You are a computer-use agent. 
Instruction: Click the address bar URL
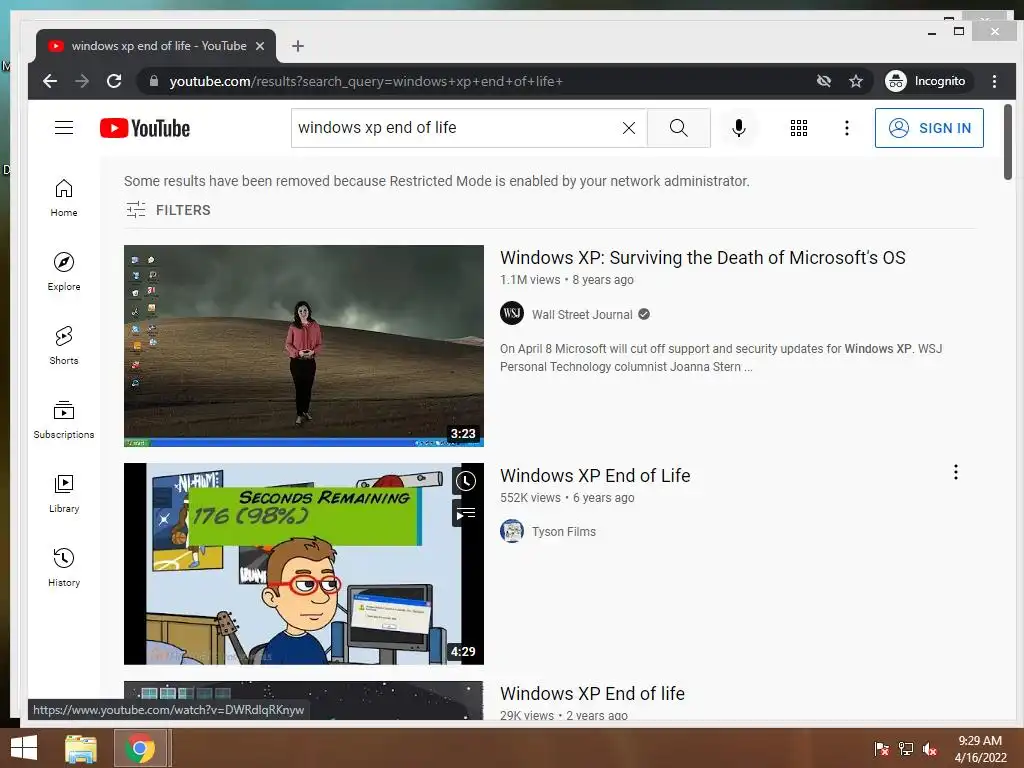366,81
